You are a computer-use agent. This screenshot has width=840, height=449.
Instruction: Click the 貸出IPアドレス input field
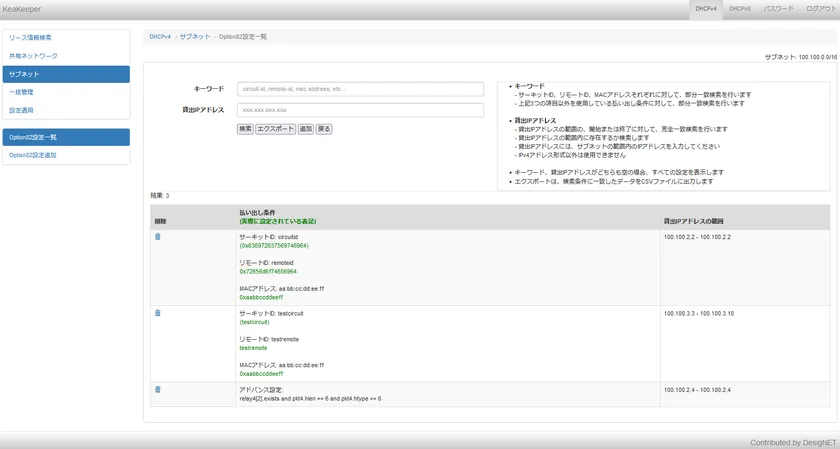360,110
